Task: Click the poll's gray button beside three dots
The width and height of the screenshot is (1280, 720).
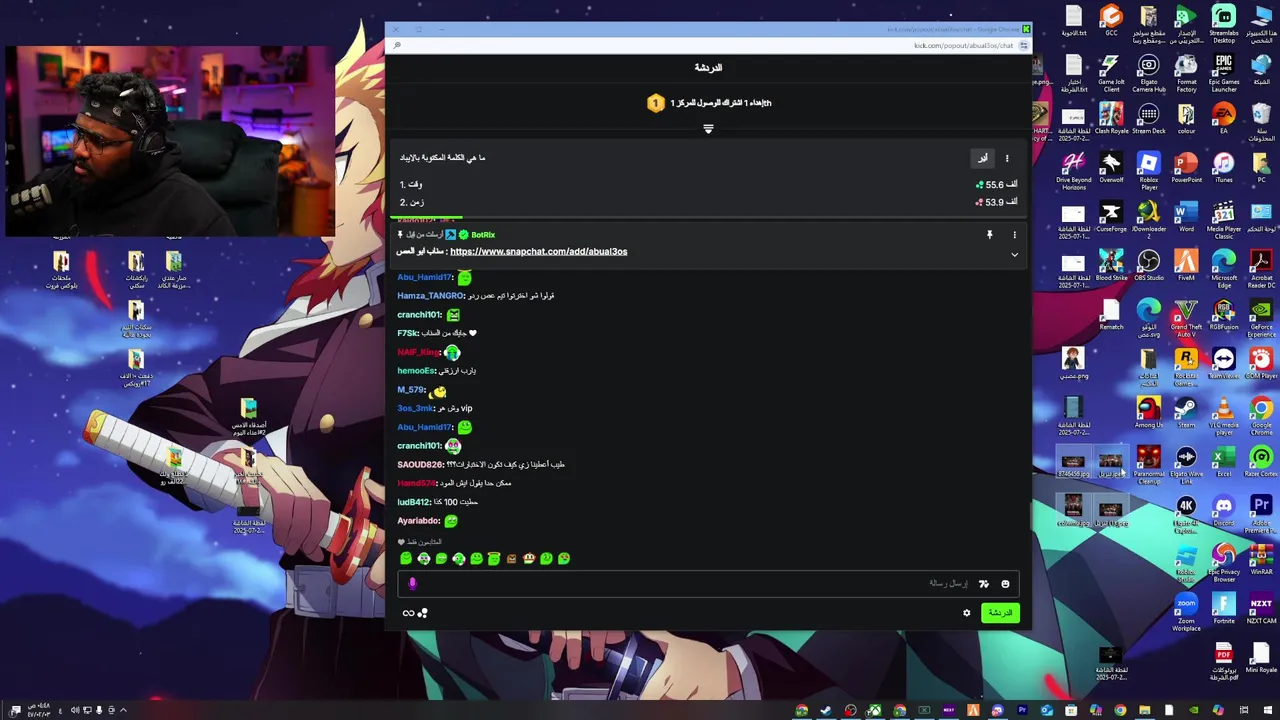Action: tap(982, 158)
